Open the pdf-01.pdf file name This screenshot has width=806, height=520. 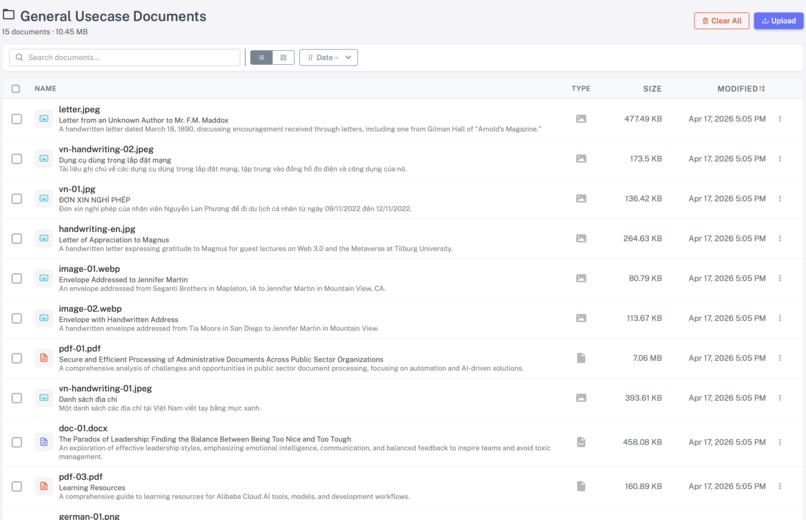80,348
